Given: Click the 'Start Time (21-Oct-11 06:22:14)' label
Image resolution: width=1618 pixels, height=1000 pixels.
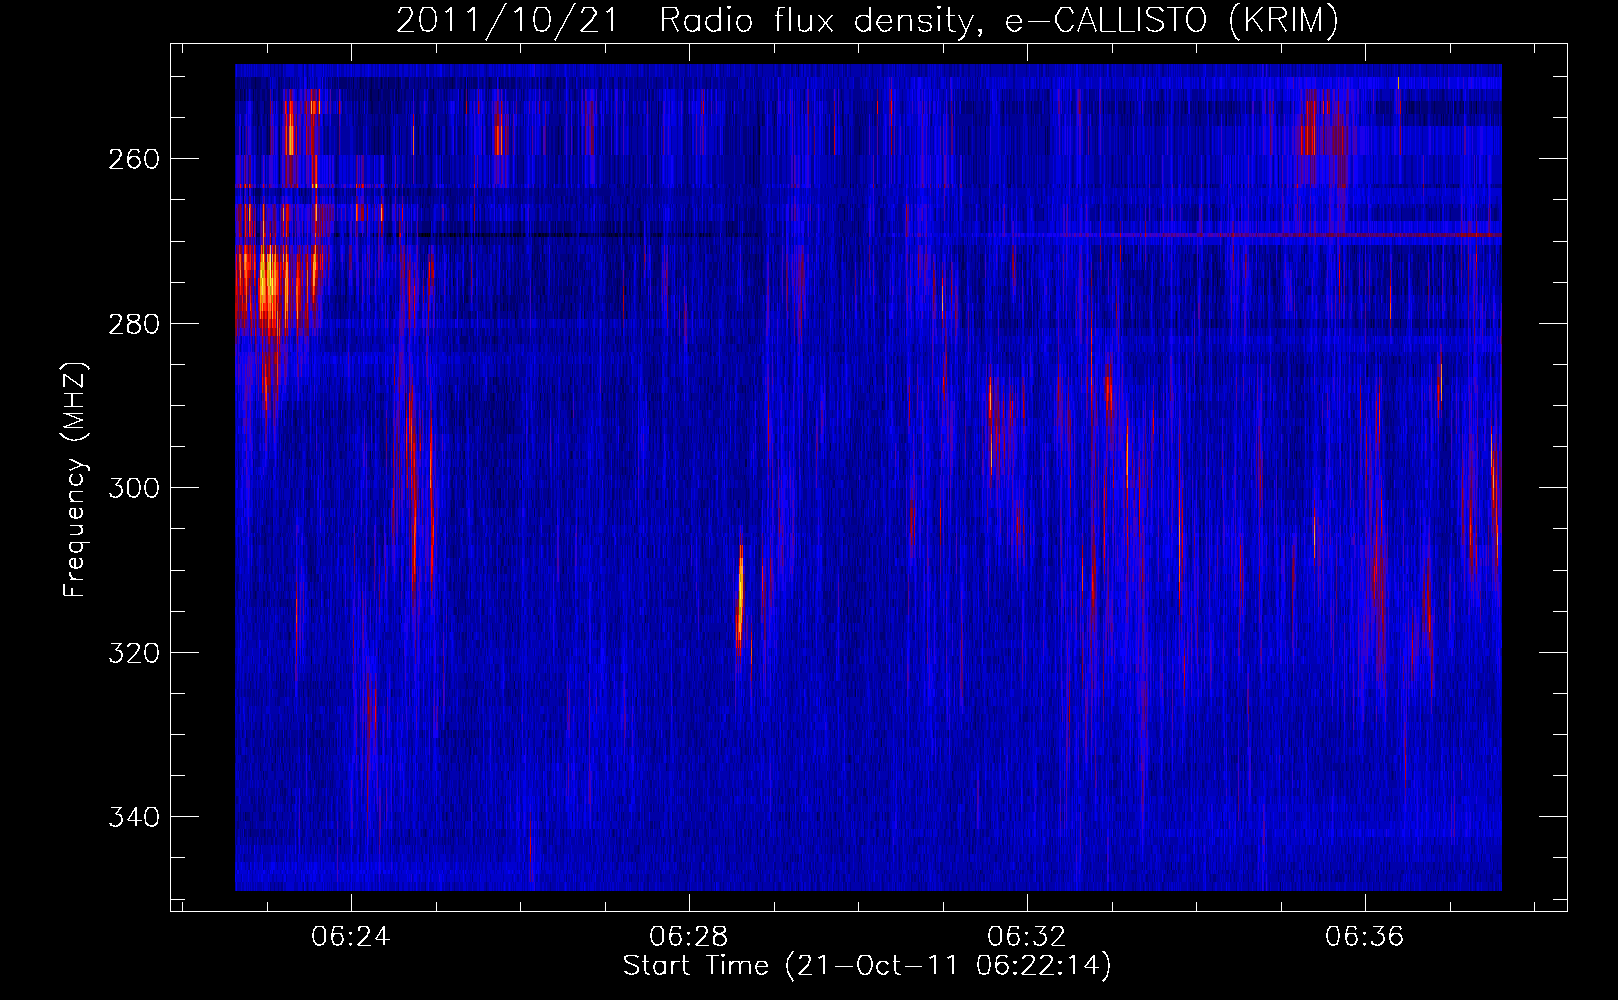Looking at the screenshot, I should click(867, 966).
